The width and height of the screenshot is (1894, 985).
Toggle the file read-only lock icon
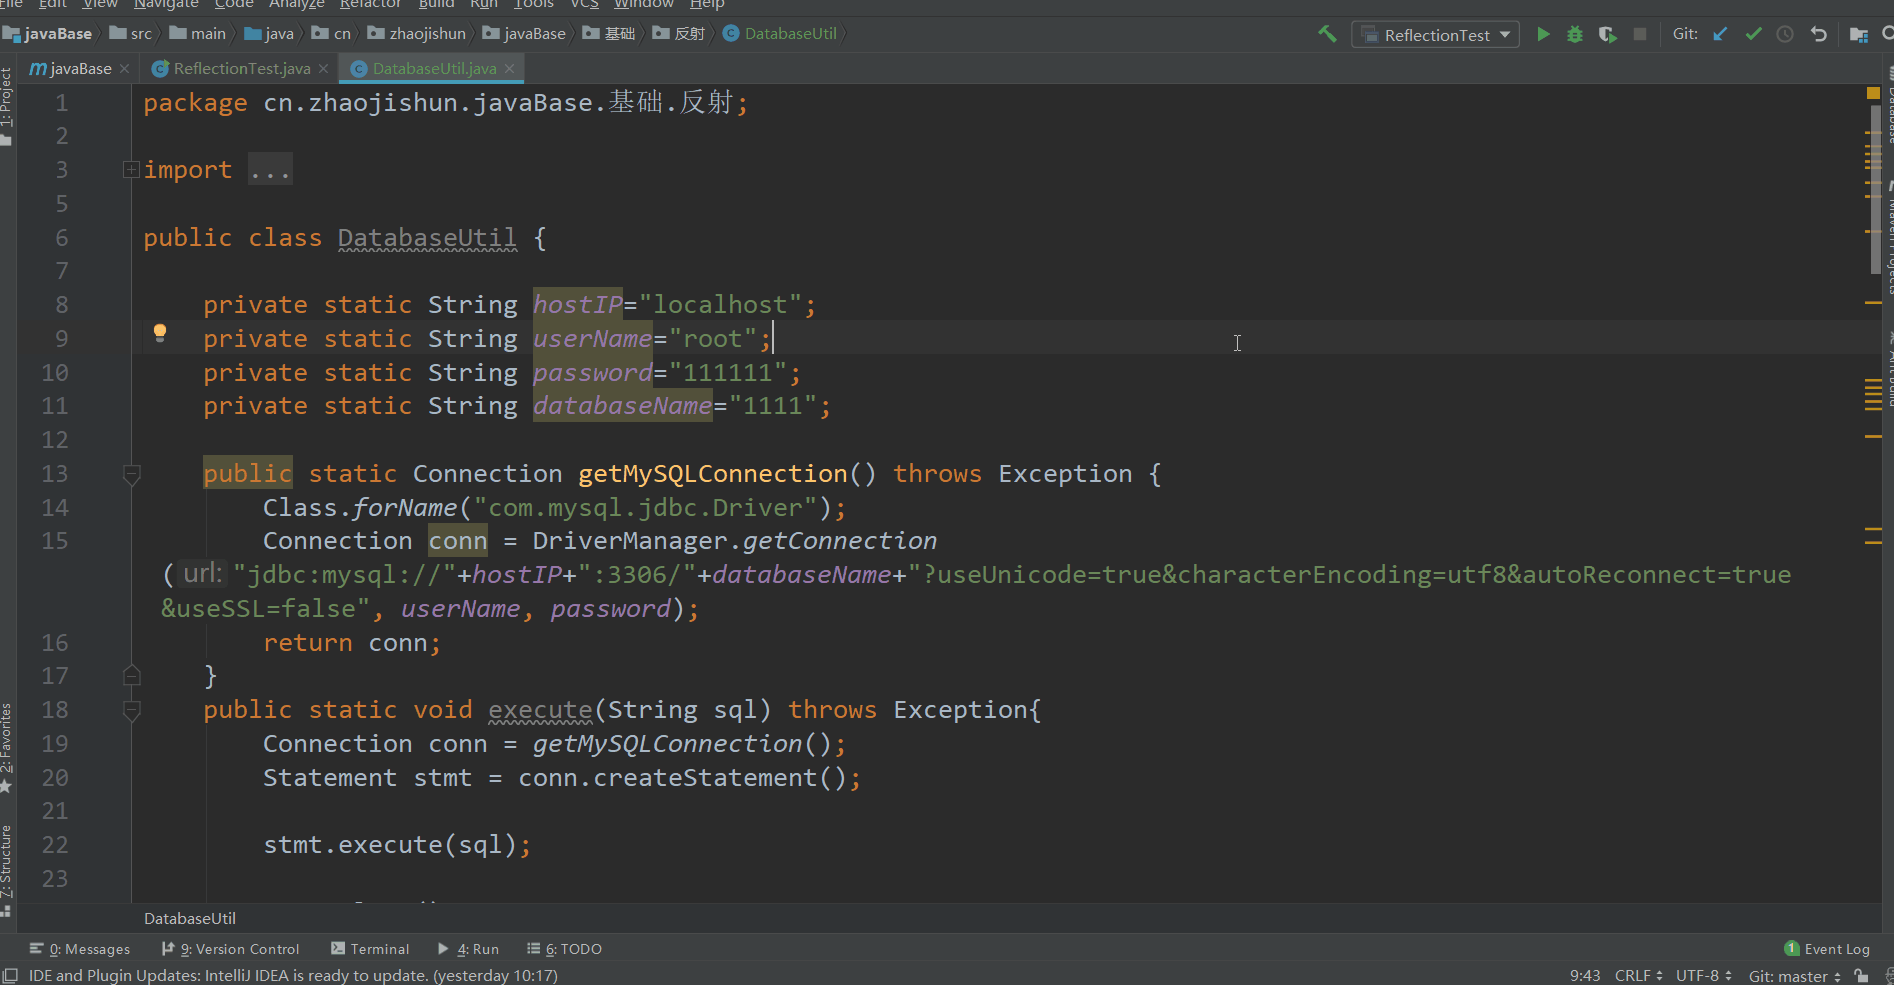[1860, 976]
